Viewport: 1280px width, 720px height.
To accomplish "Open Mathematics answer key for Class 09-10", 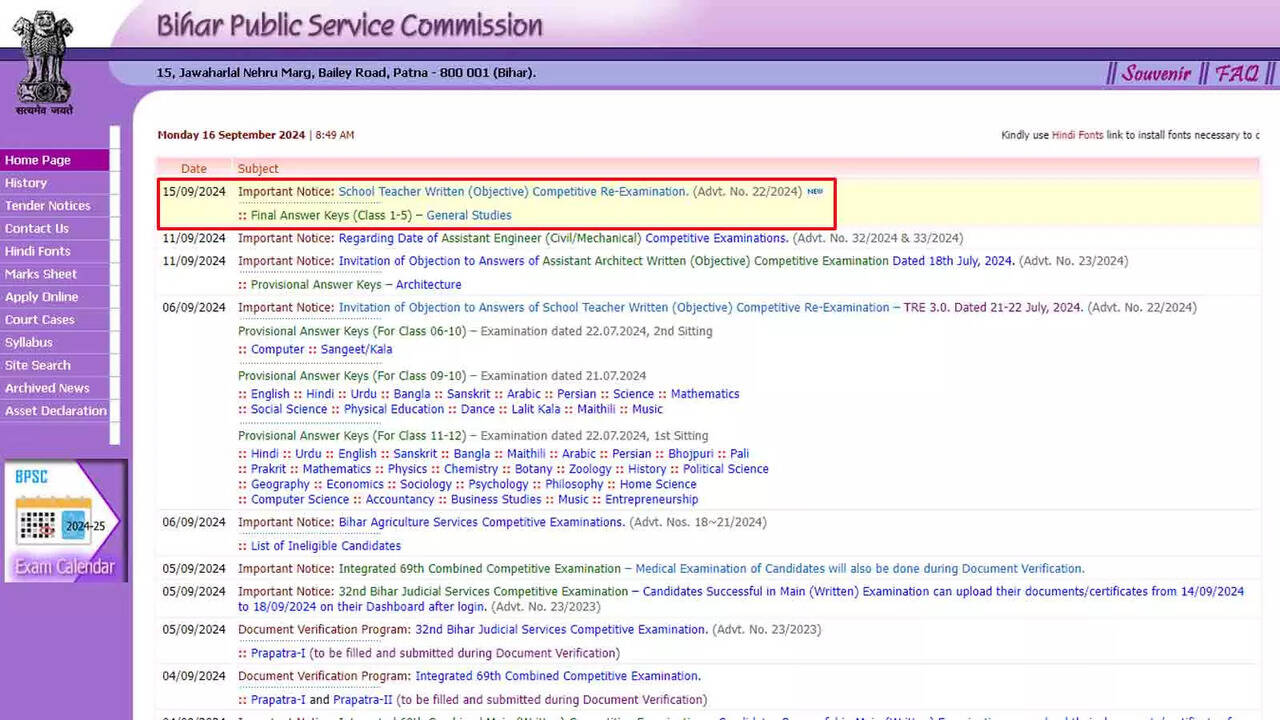I will (705, 394).
